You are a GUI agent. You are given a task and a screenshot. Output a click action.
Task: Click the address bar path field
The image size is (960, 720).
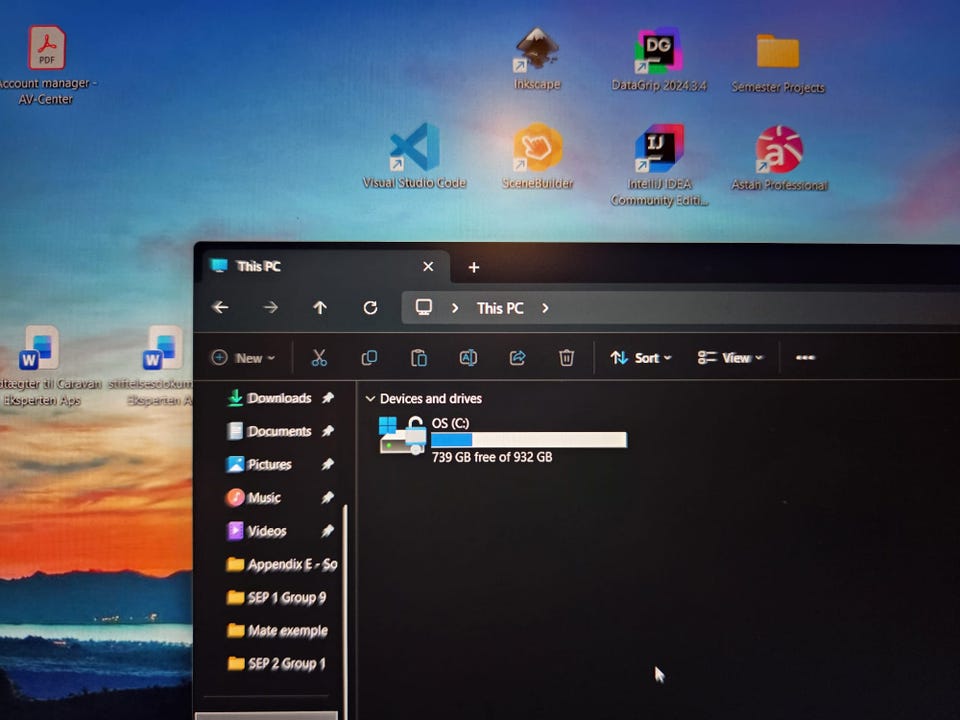click(680, 308)
